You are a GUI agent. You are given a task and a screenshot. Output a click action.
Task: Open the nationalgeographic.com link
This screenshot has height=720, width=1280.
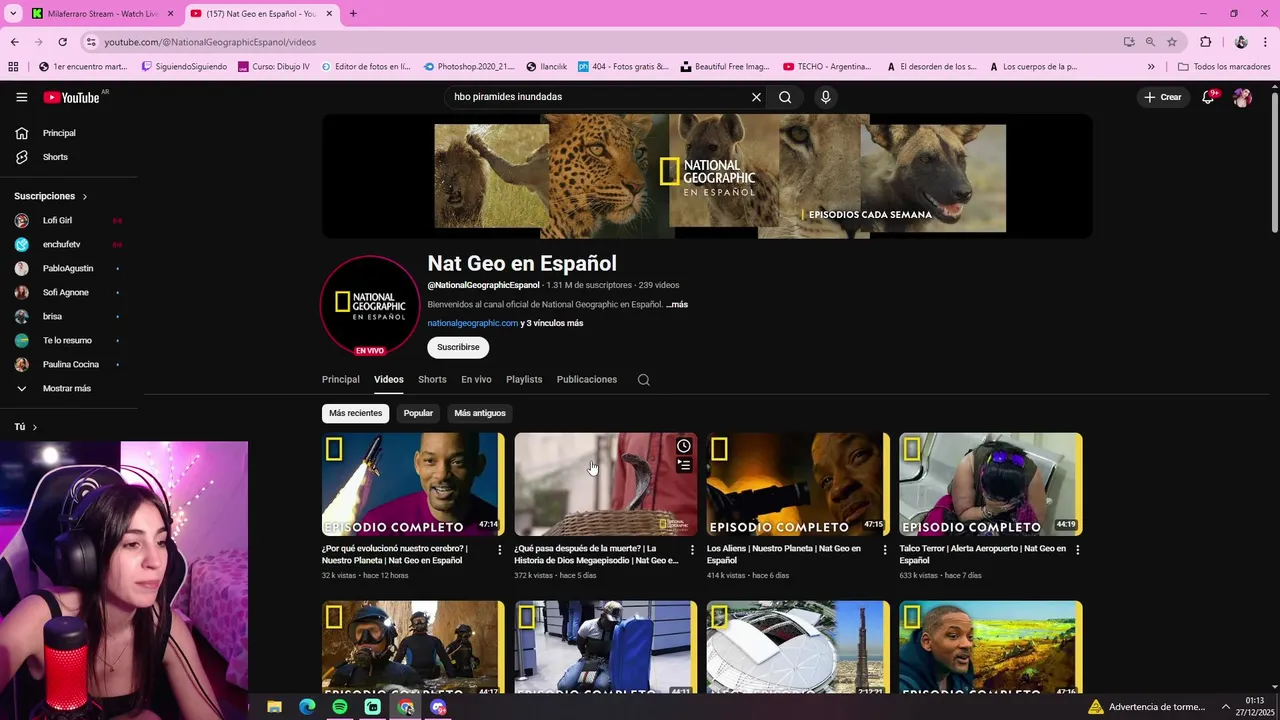(x=473, y=323)
